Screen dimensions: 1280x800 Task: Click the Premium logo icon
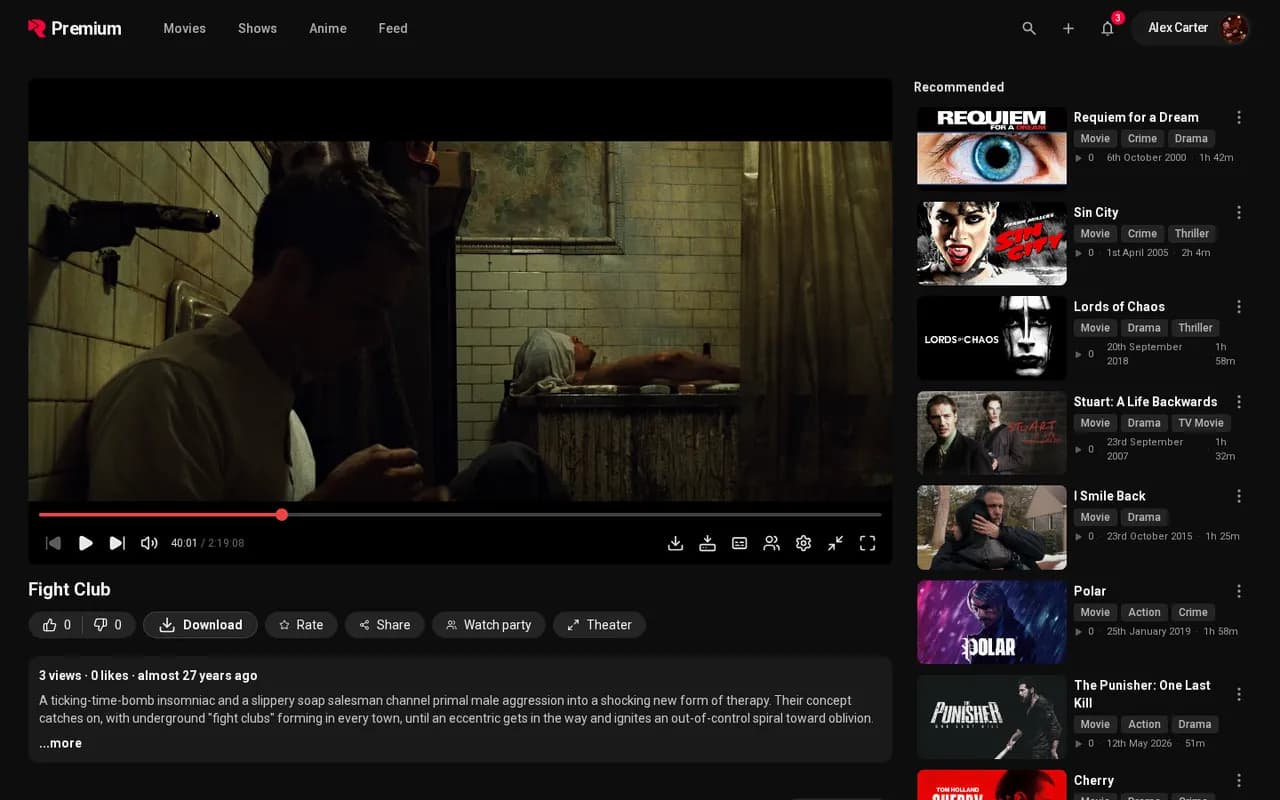tap(37, 28)
